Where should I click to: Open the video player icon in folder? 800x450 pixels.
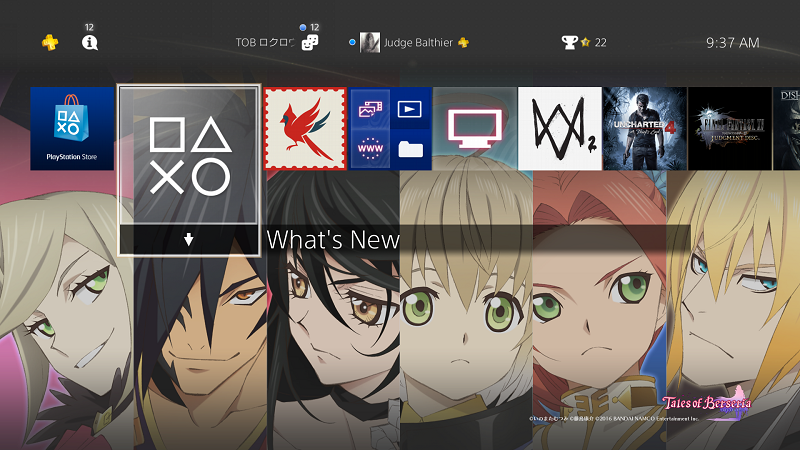pos(410,109)
